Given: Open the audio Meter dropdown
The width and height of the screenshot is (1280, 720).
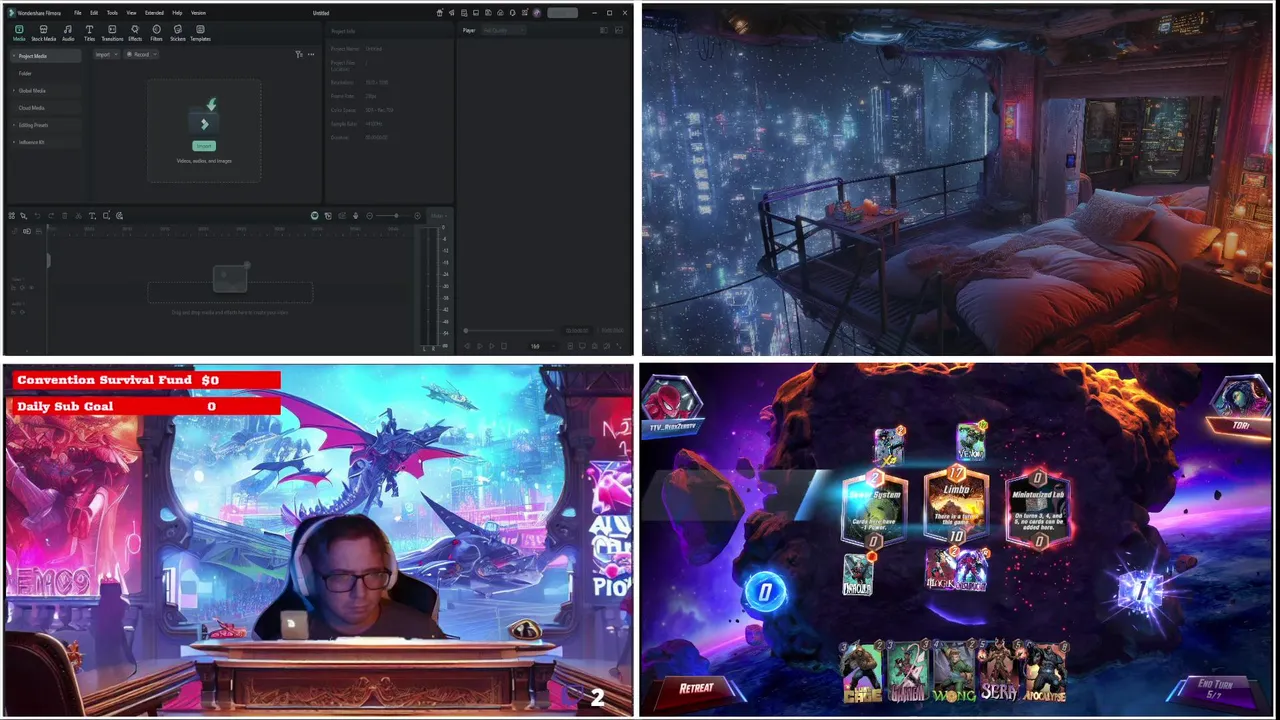Looking at the screenshot, I should (x=438, y=215).
